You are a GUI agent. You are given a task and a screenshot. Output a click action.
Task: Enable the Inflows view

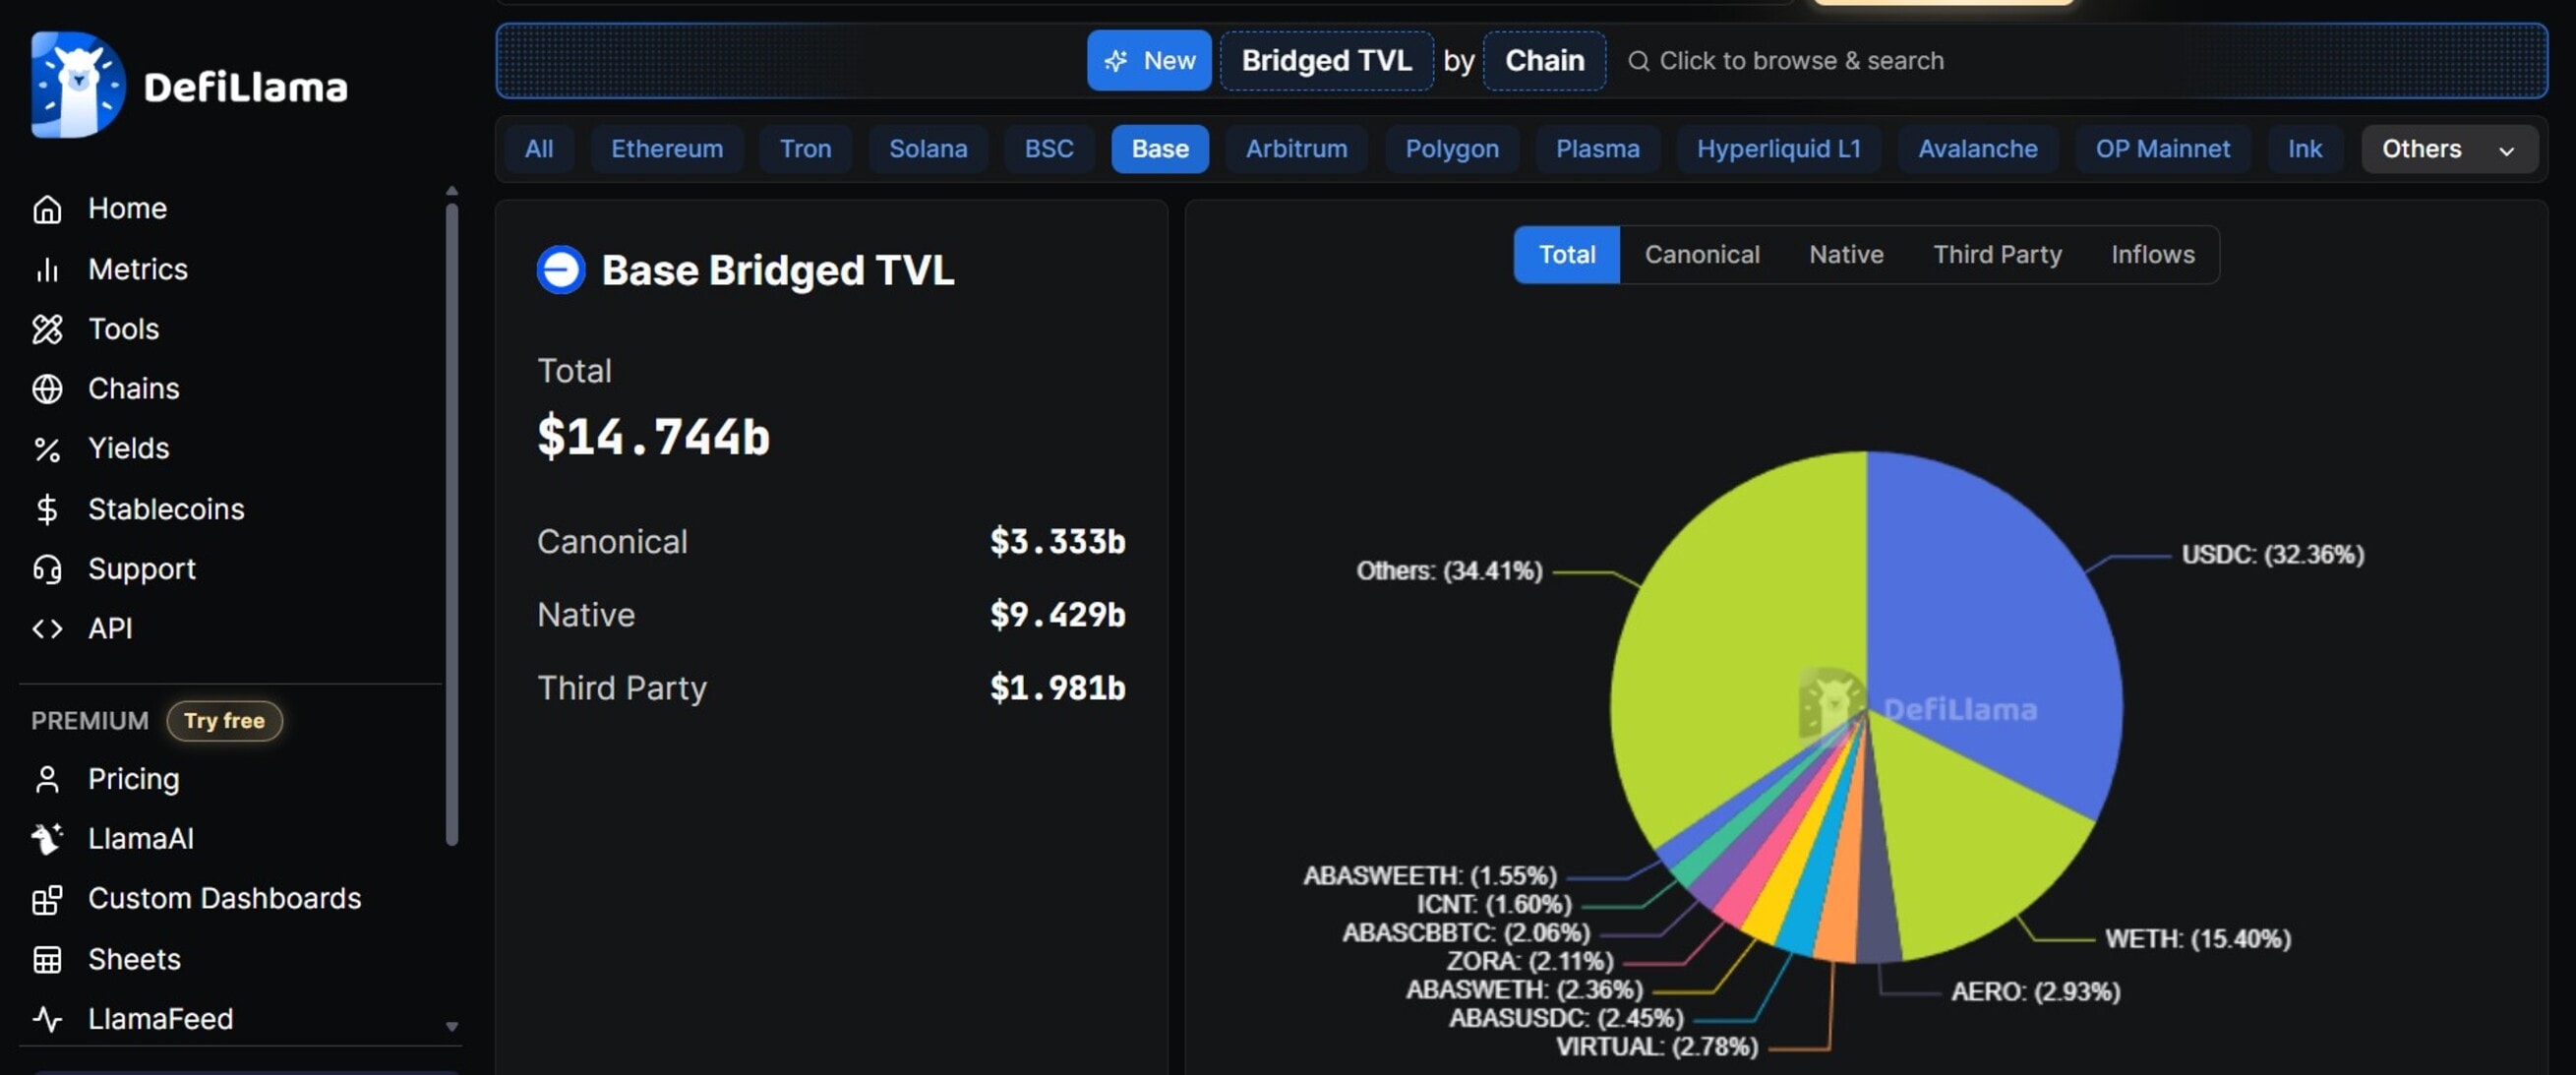tap(2153, 254)
